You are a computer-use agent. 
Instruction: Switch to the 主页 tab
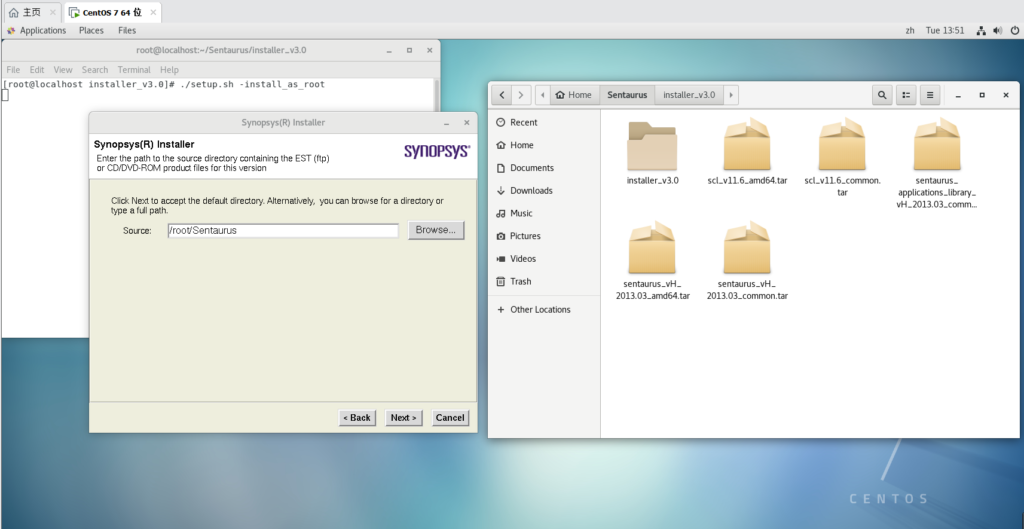click(31, 12)
